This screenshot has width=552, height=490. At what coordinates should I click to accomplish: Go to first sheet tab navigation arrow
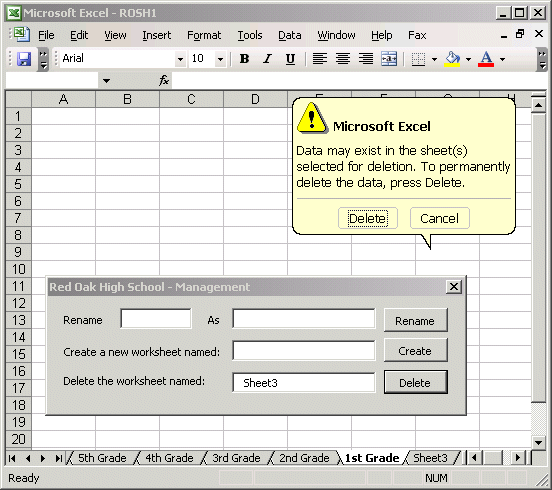click(12, 458)
